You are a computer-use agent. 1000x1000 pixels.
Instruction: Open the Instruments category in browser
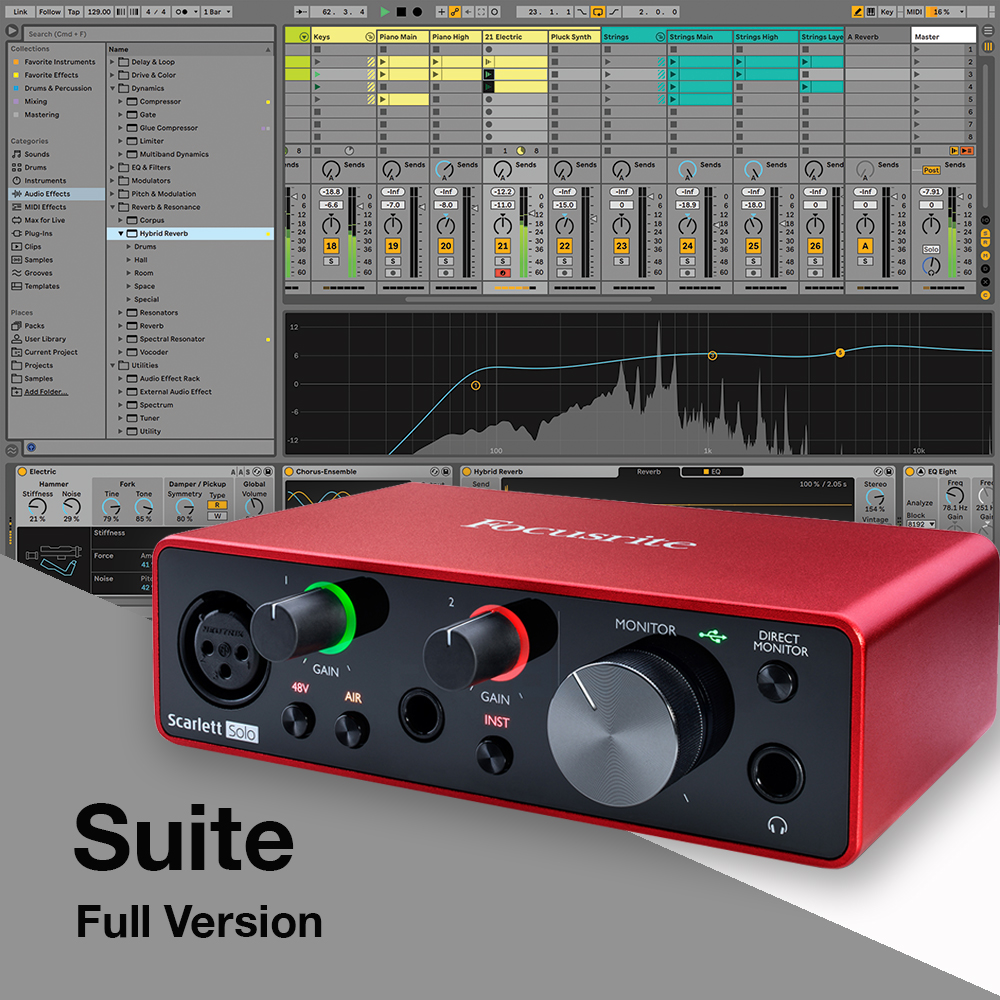45,180
